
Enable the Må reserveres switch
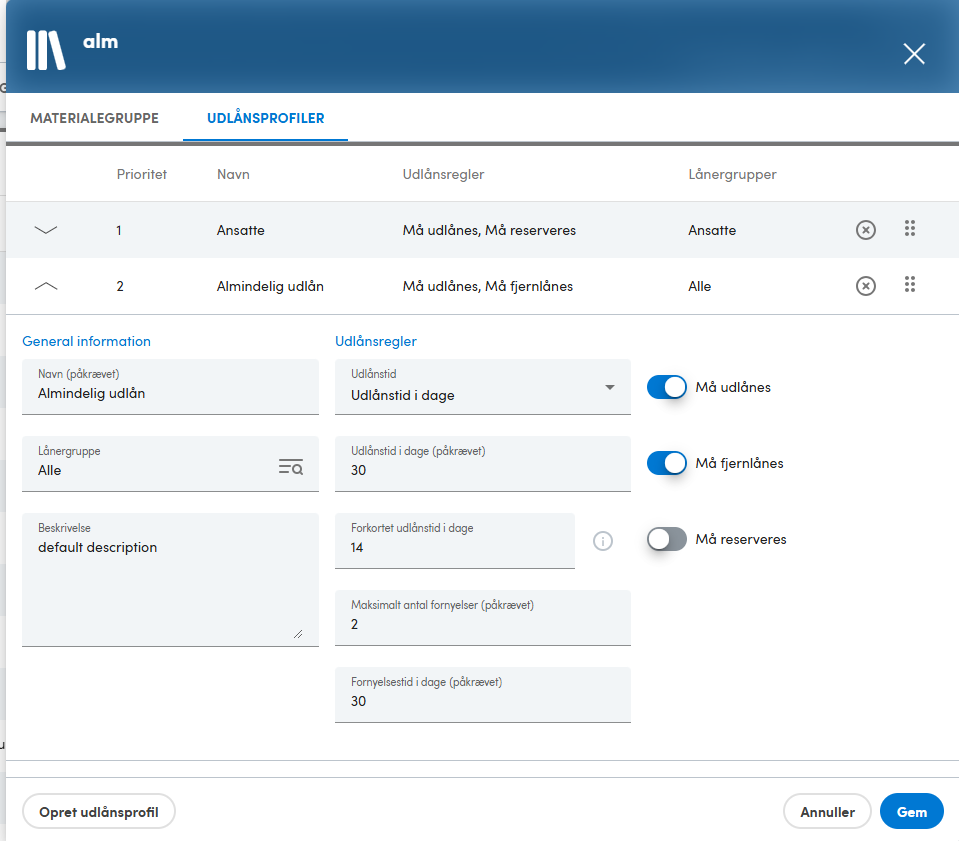[667, 539]
